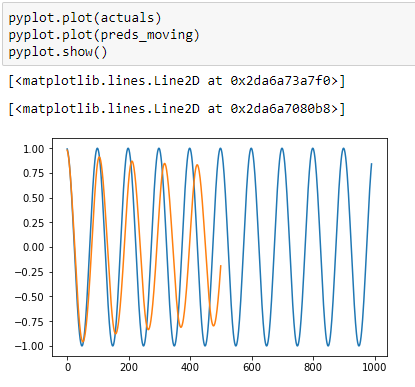Click y-axis tick label −1.00
The height and width of the screenshot is (387, 415).
[x=29, y=347]
